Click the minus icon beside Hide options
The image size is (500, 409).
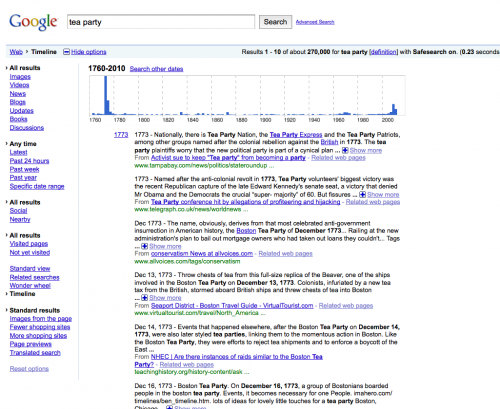pos(66,52)
